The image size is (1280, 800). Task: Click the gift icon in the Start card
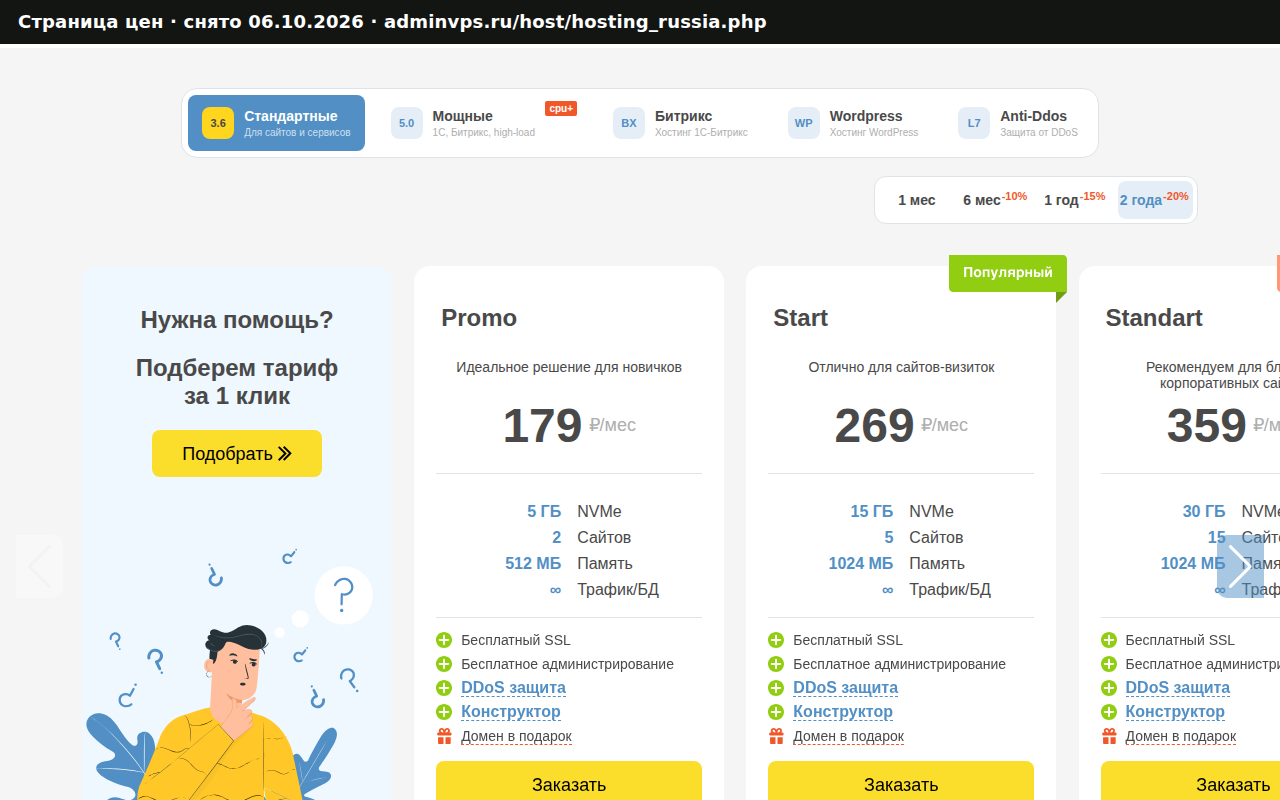click(776, 736)
